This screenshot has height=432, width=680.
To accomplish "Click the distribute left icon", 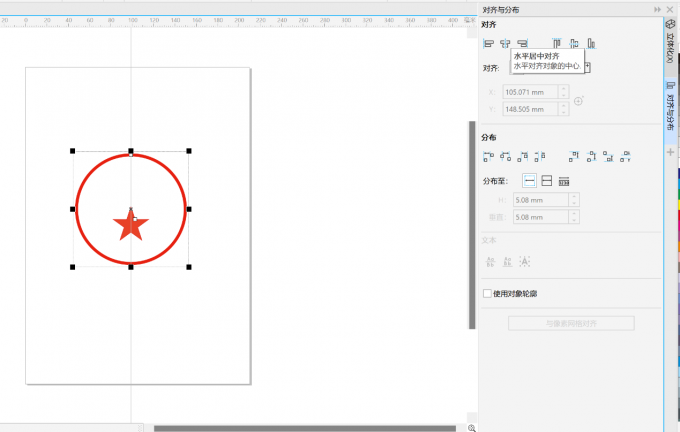I will [489, 156].
